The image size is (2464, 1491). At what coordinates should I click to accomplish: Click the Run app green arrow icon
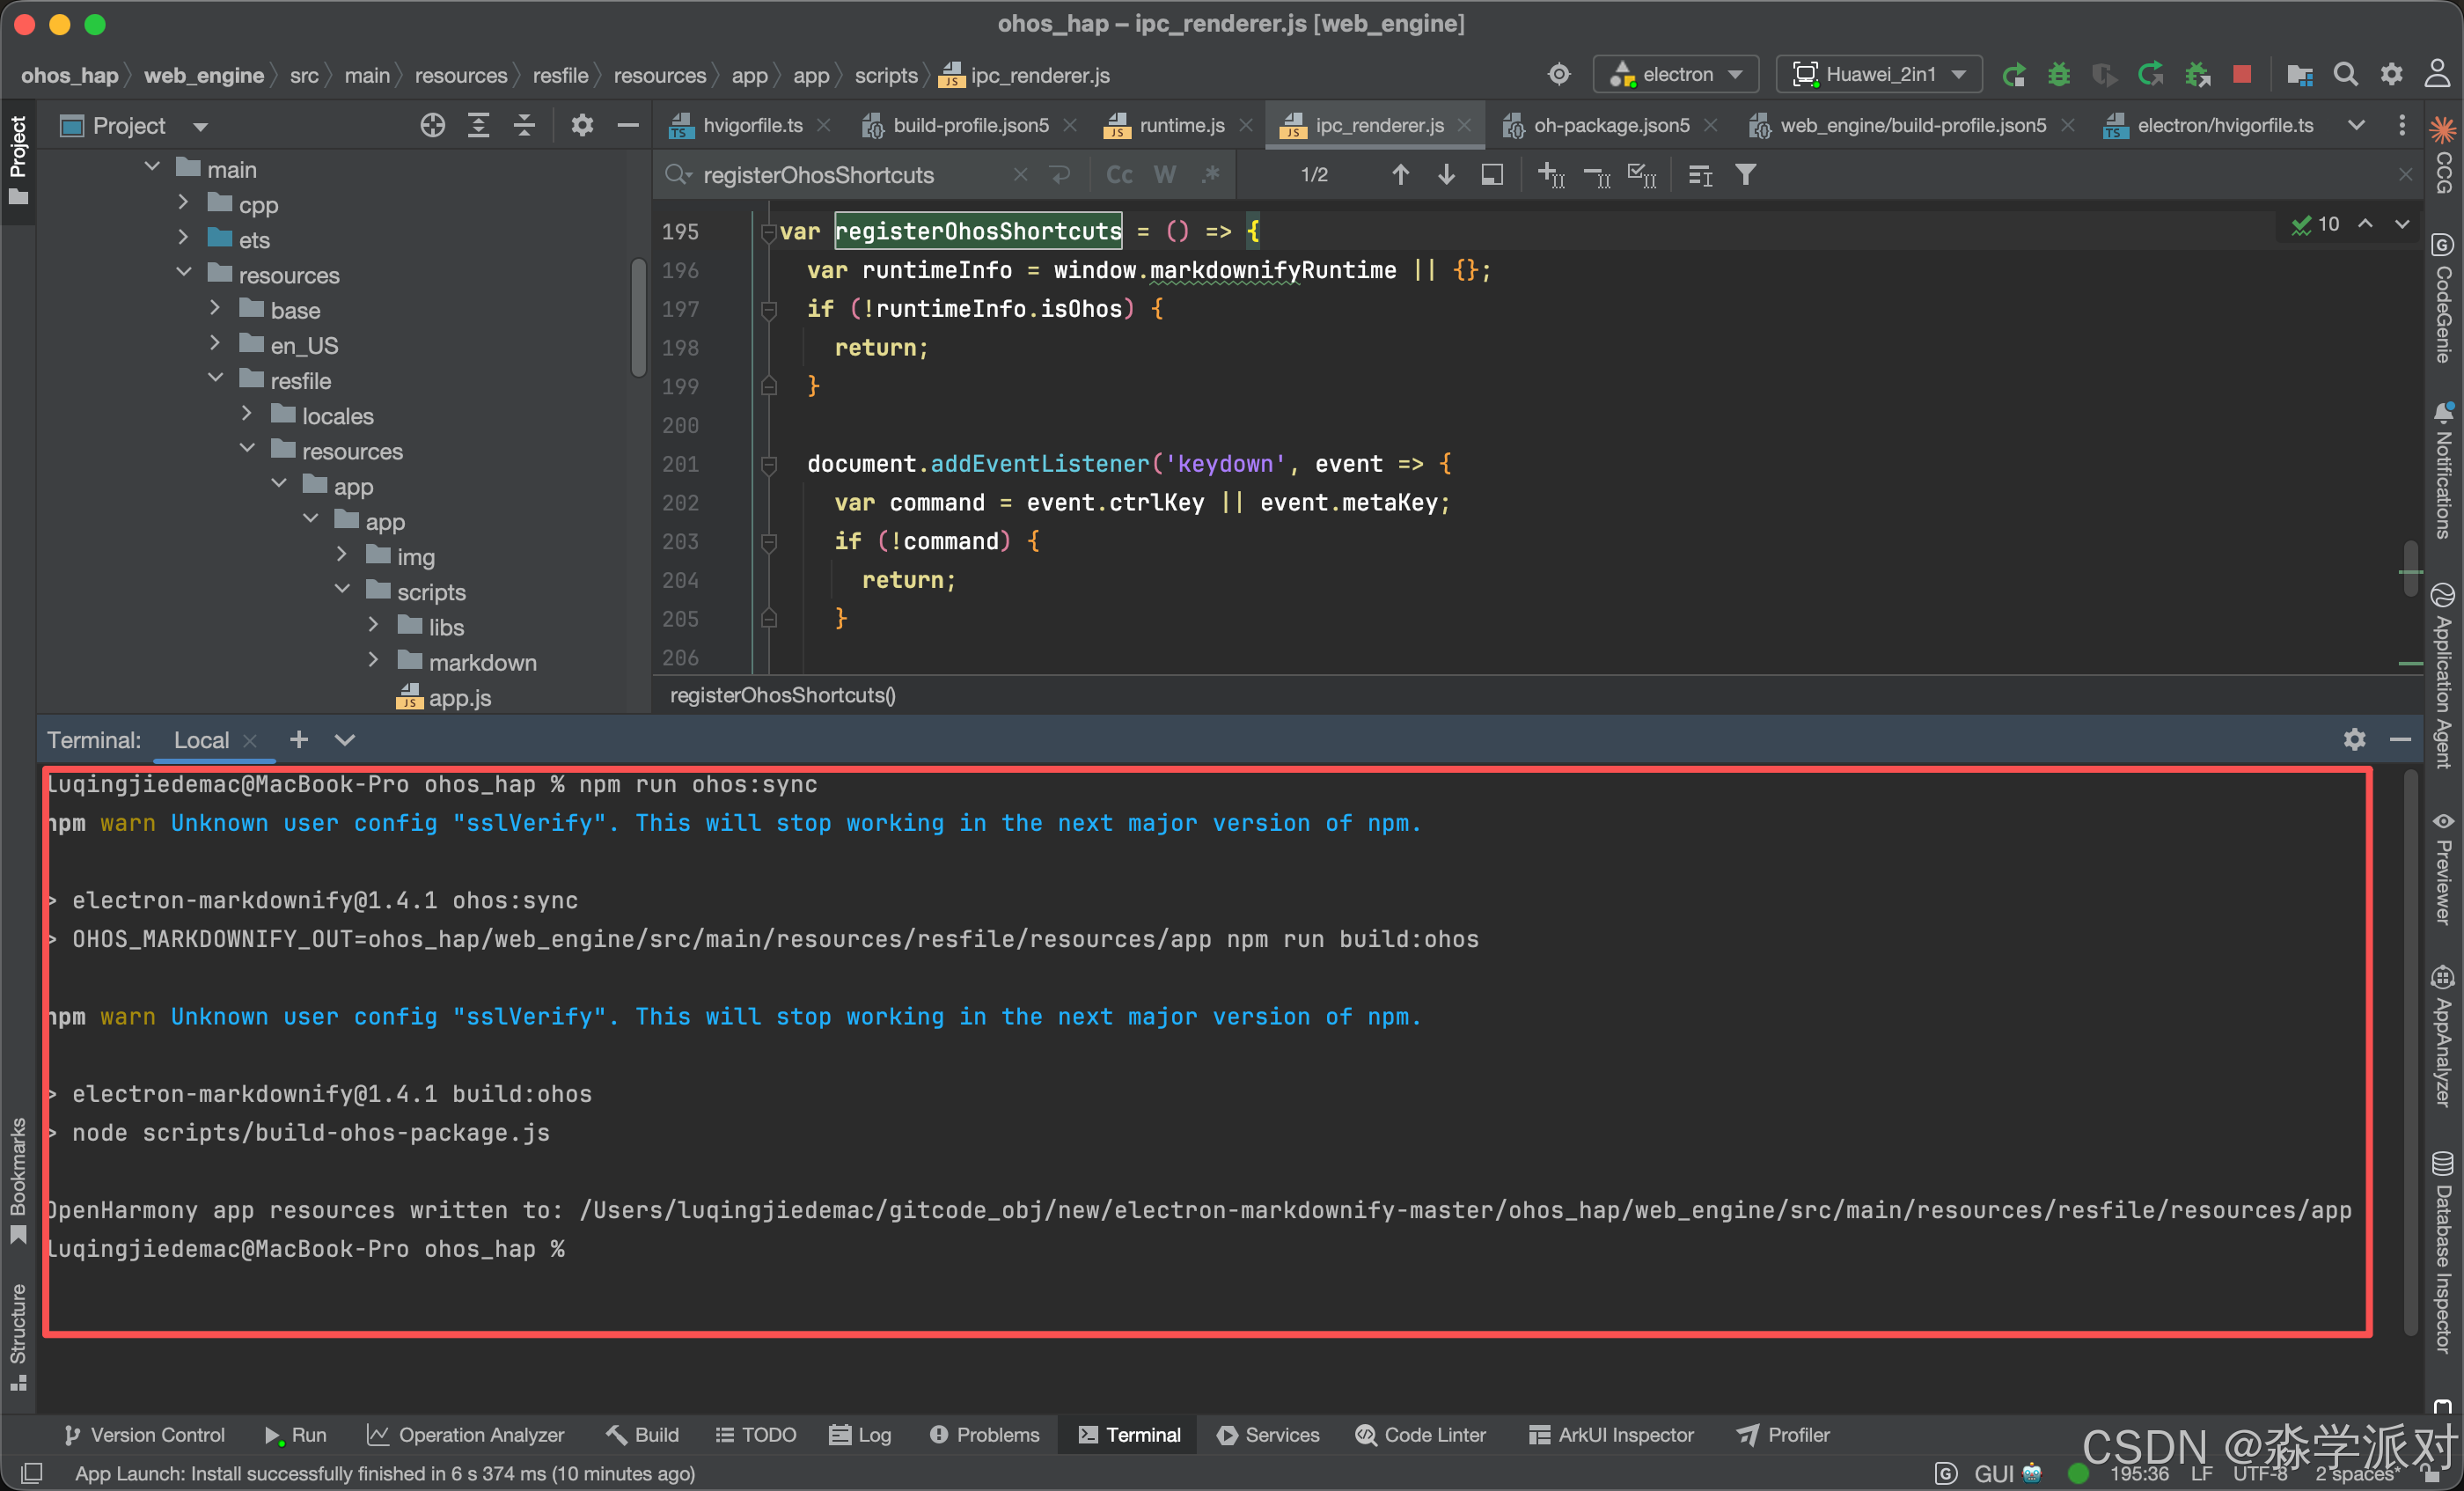tap(2014, 75)
